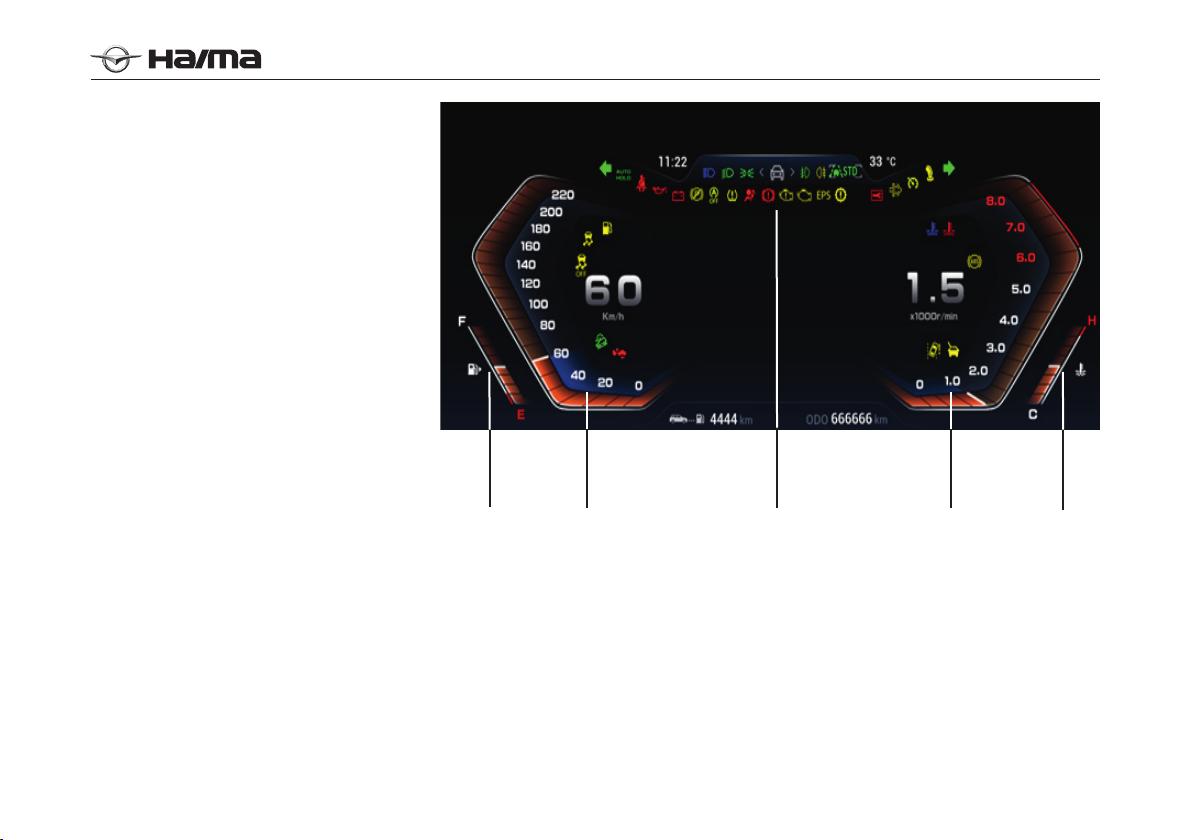Click the red engine oil pressure icon
The image size is (1192, 840).
coord(660,190)
